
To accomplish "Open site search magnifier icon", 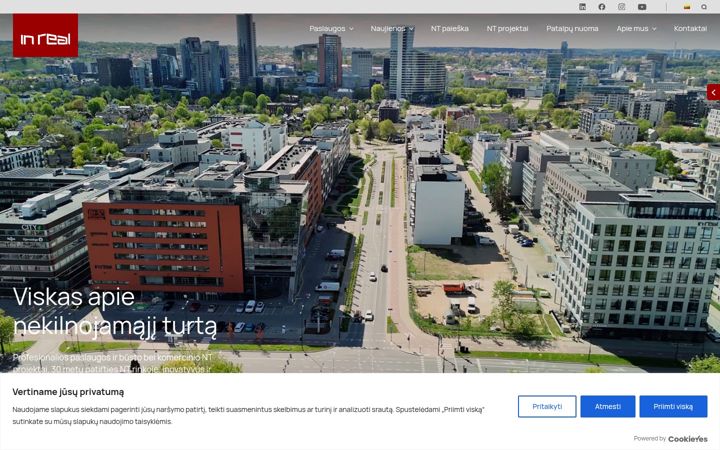I will click(x=704, y=7).
